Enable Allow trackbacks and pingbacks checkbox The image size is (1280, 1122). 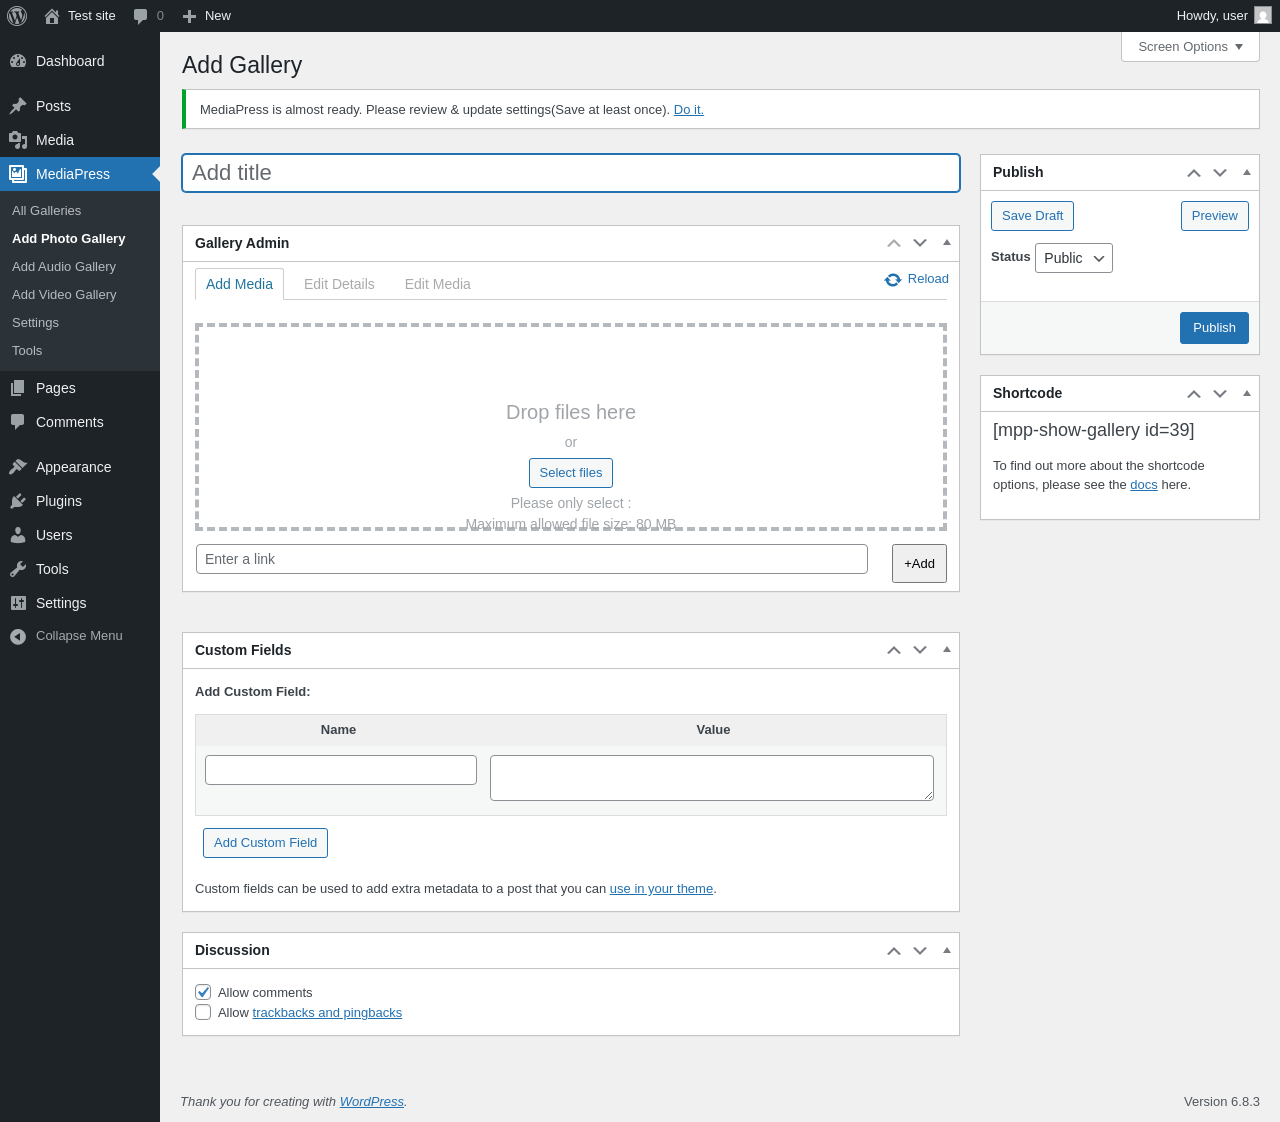click(x=203, y=1012)
